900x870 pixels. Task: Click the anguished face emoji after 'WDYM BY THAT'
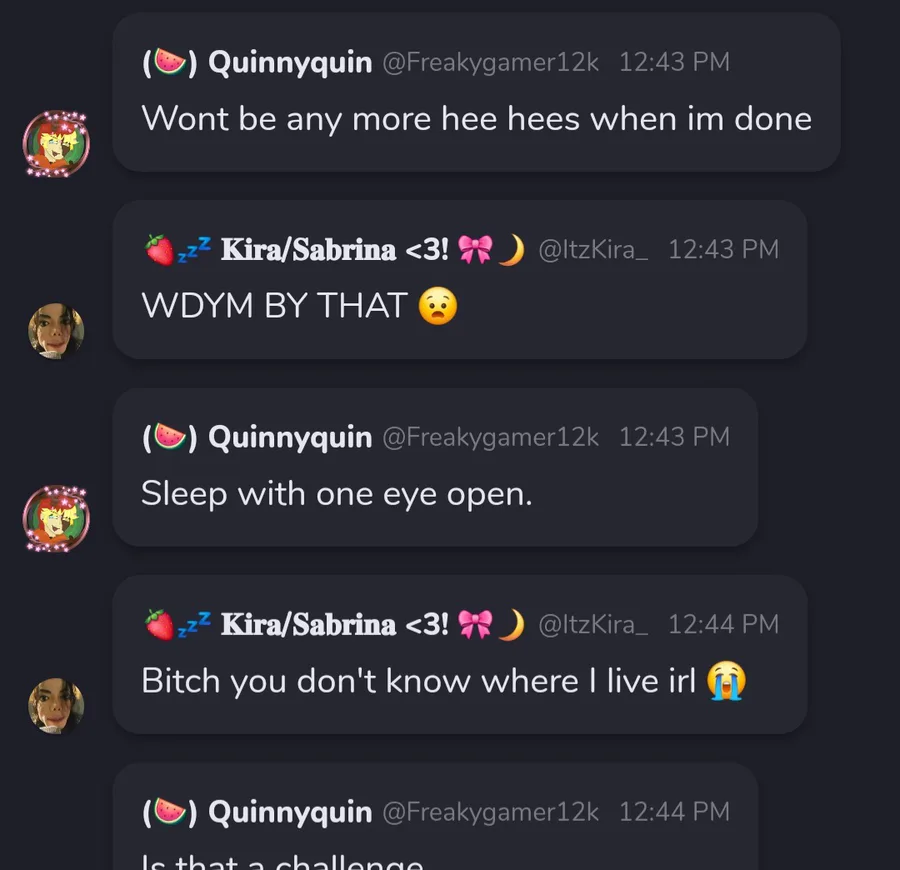438,305
